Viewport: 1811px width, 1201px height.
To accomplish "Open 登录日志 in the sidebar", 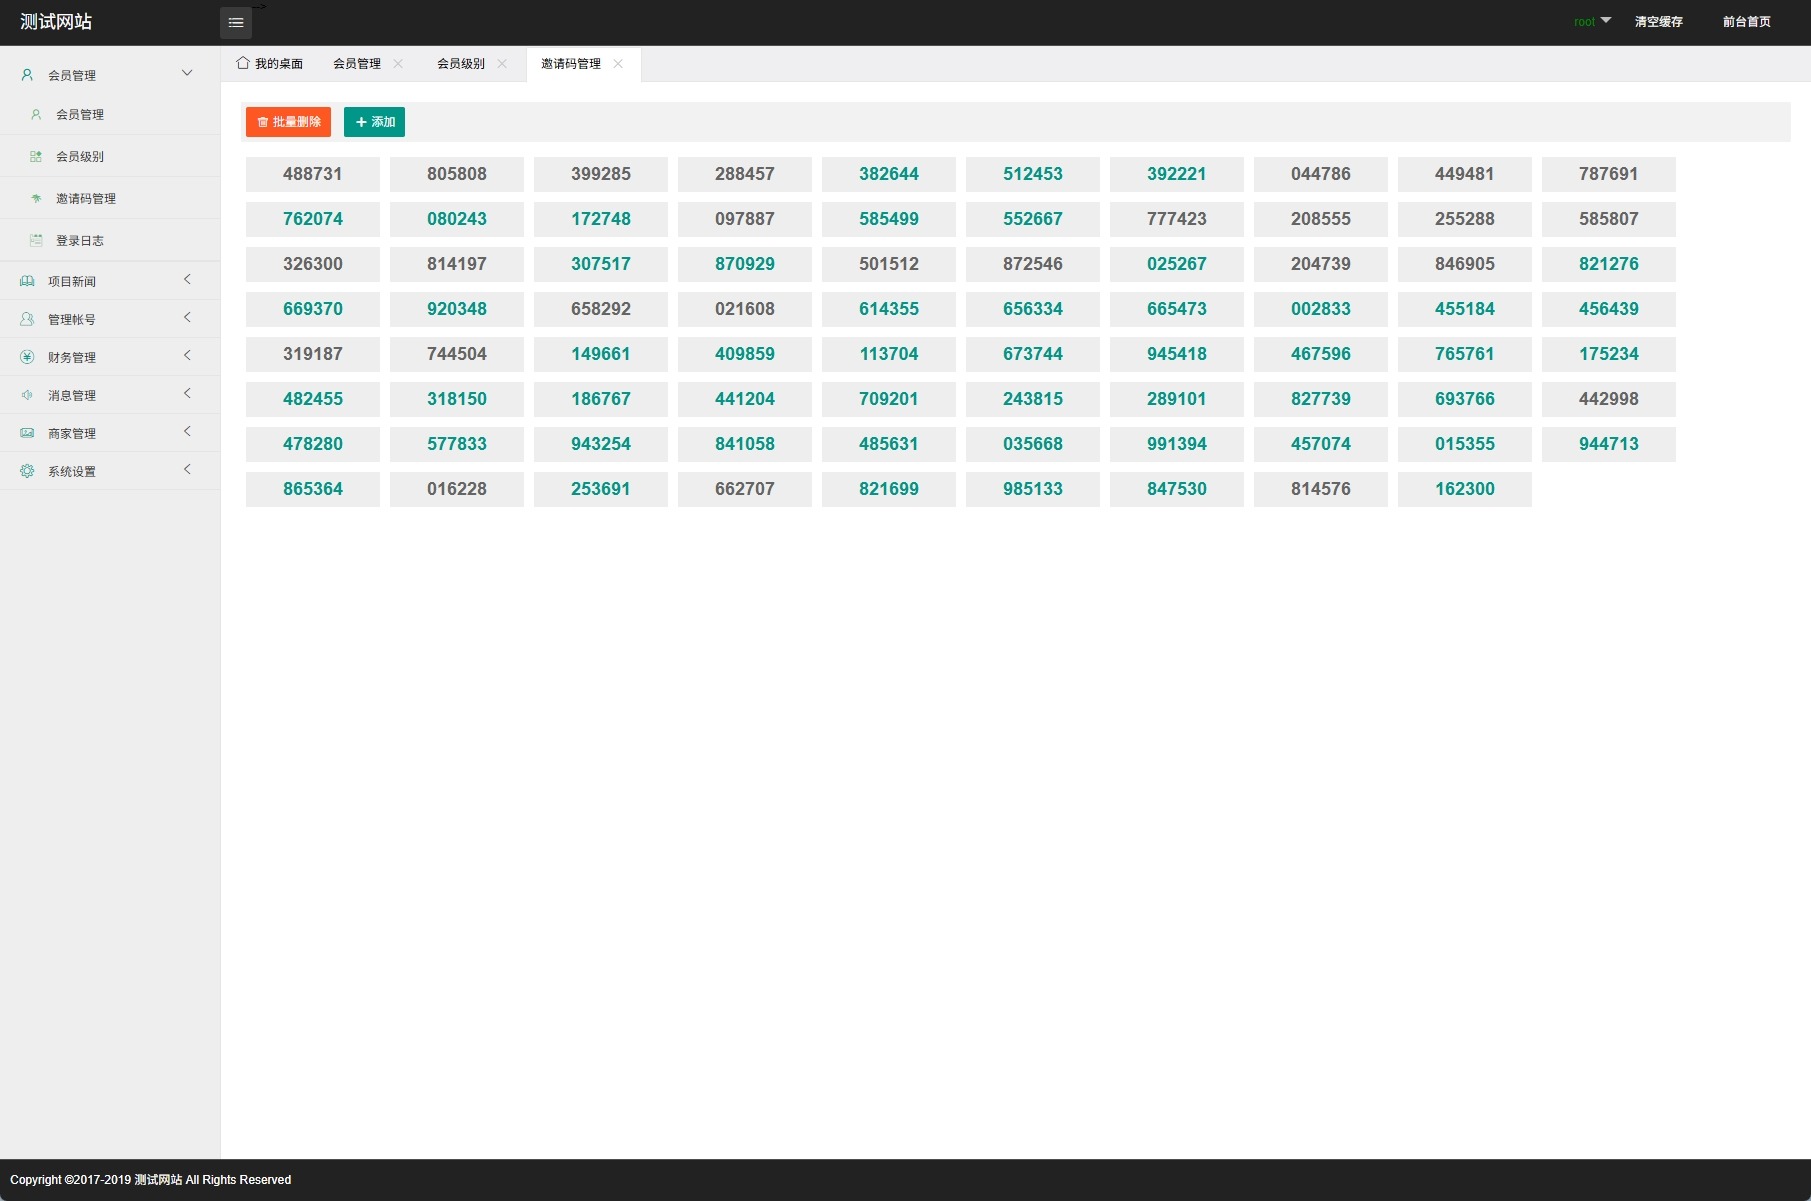I will coord(80,241).
